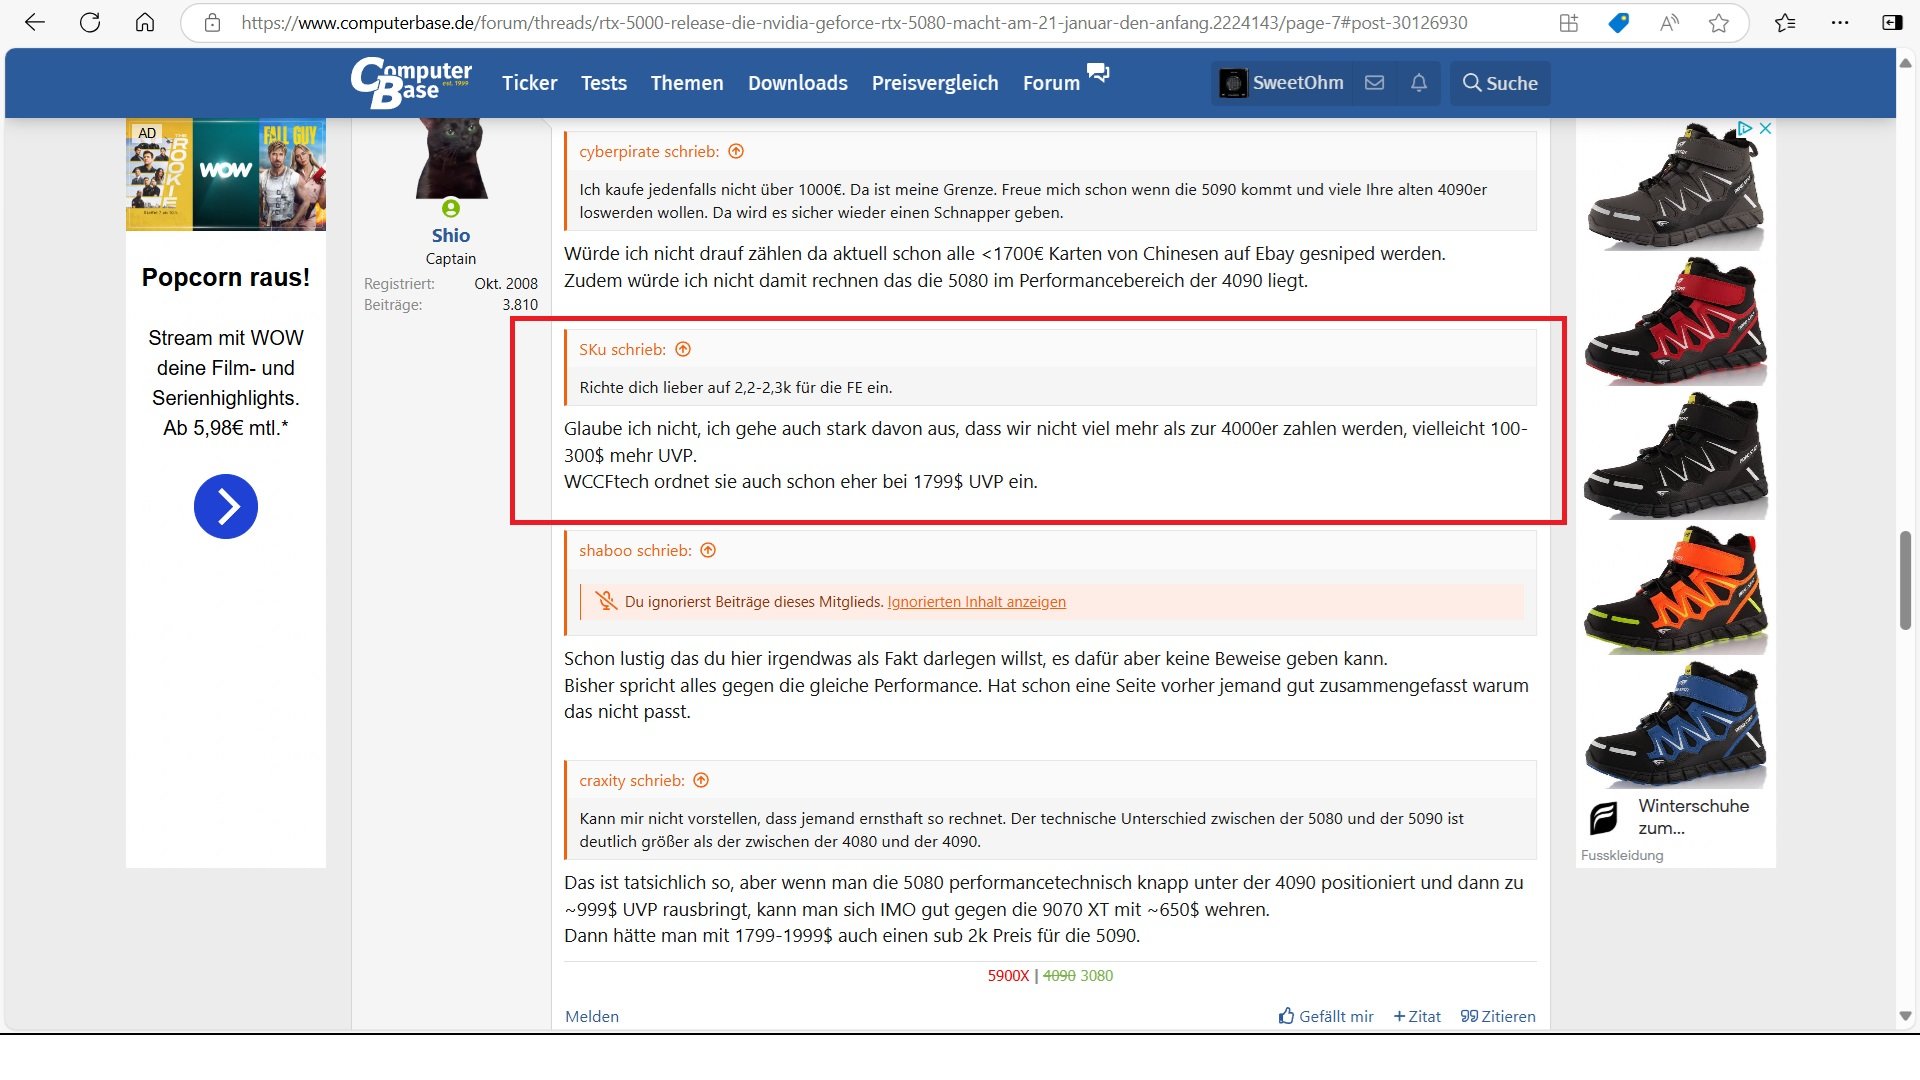Image resolution: width=1920 pixels, height=1080 pixels.
Task: Go to the Tests section
Action: point(603,83)
